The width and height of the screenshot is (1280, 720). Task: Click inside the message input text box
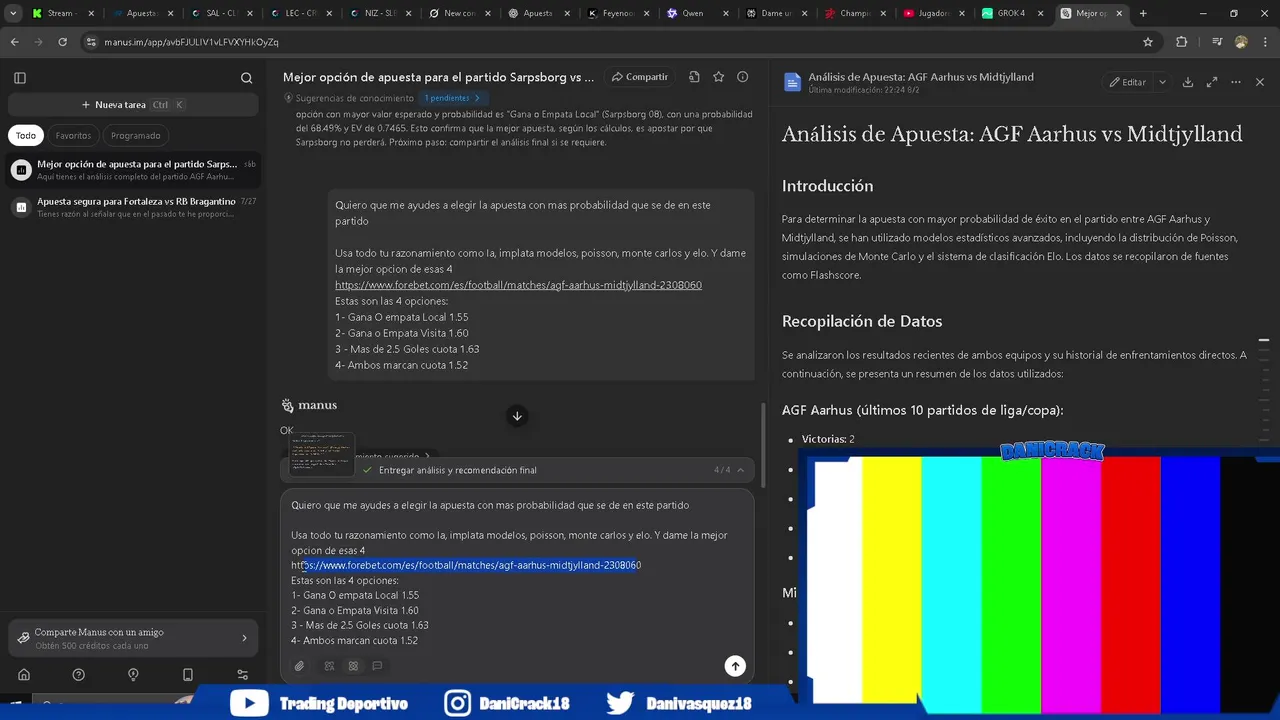[517, 572]
